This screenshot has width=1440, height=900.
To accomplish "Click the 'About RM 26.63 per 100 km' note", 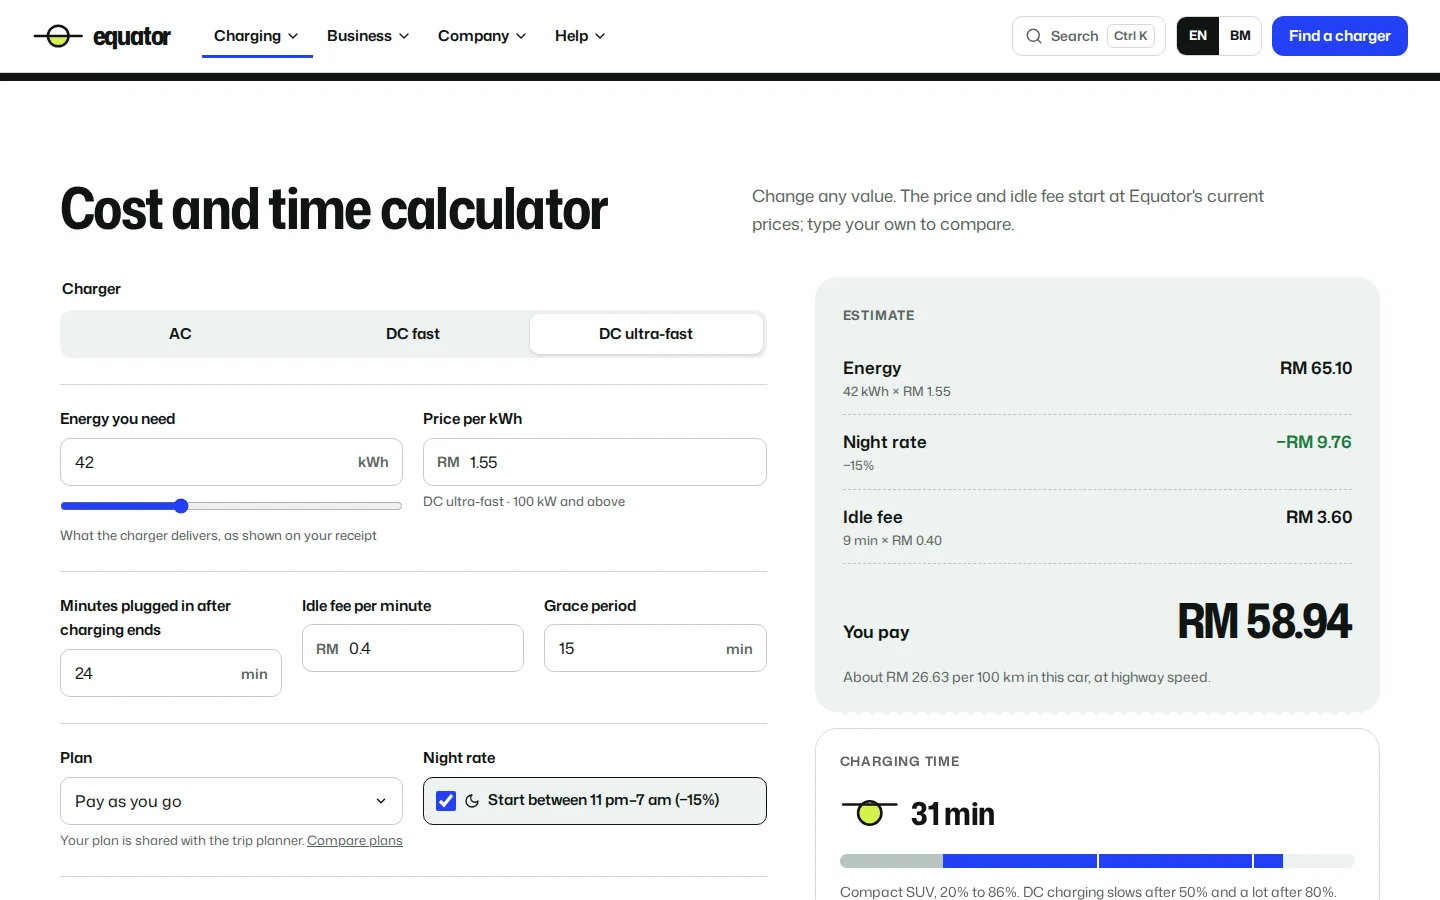I will pos(1027,677).
